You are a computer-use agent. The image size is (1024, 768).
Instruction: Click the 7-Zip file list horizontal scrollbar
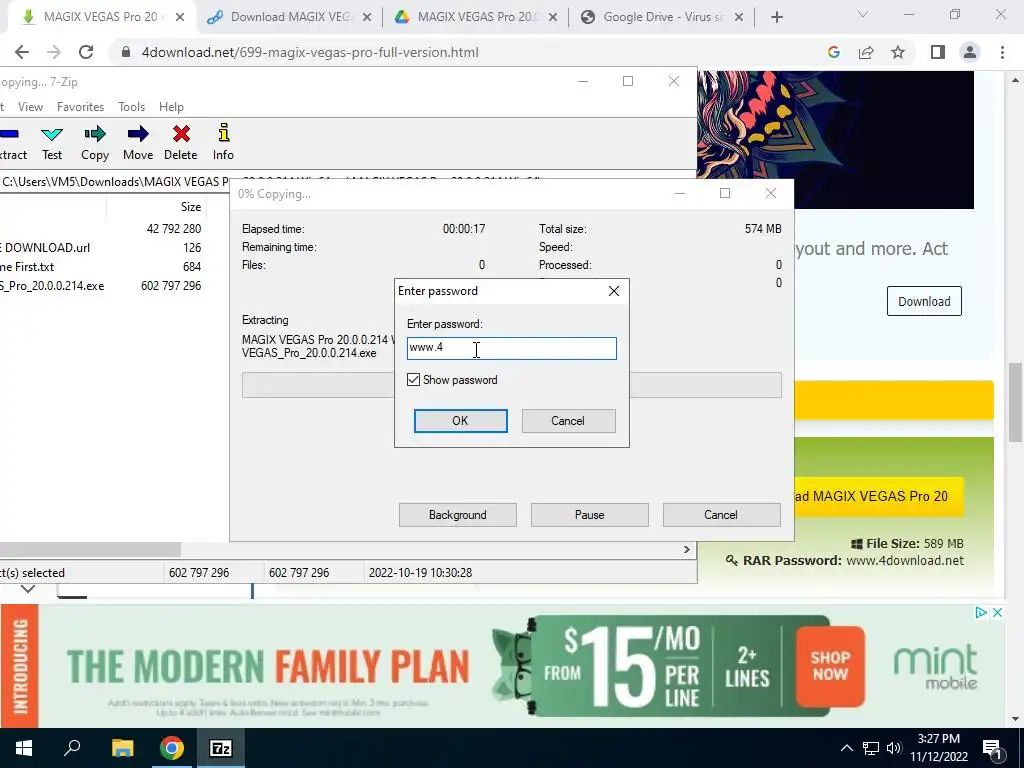[90, 550]
